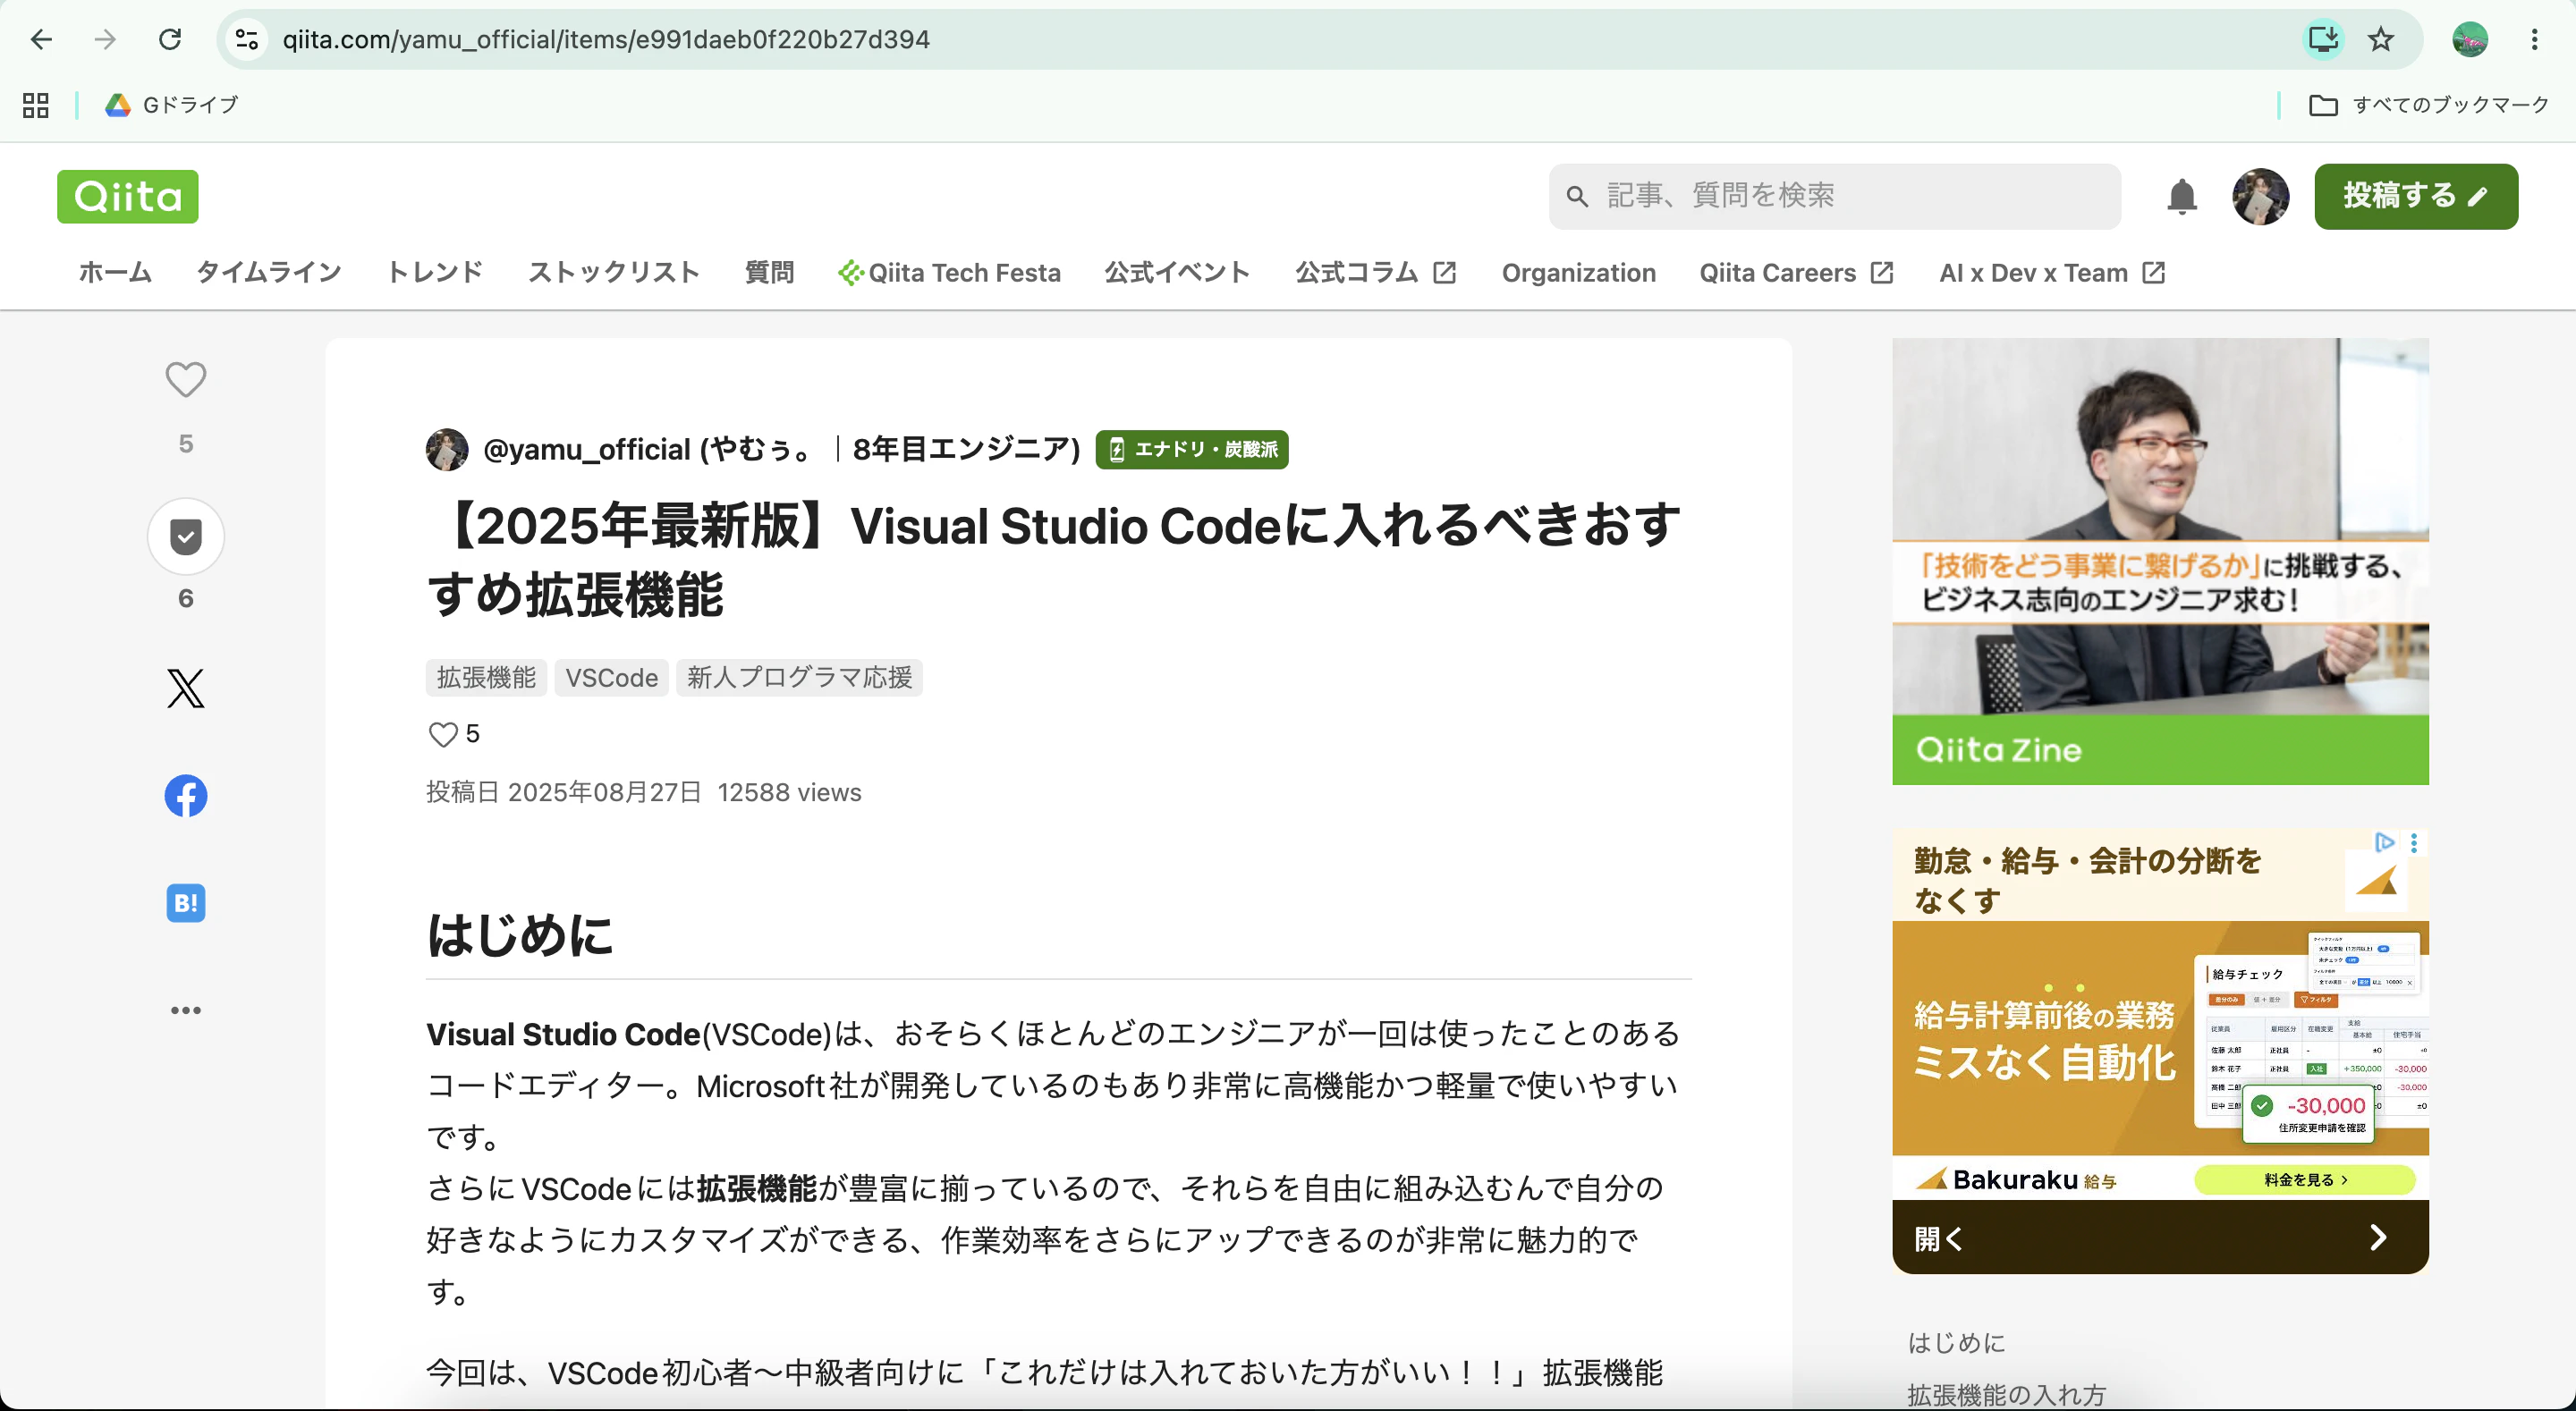
Task: Click the 12588 views text
Action: pyautogui.click(x=789, y=793)
